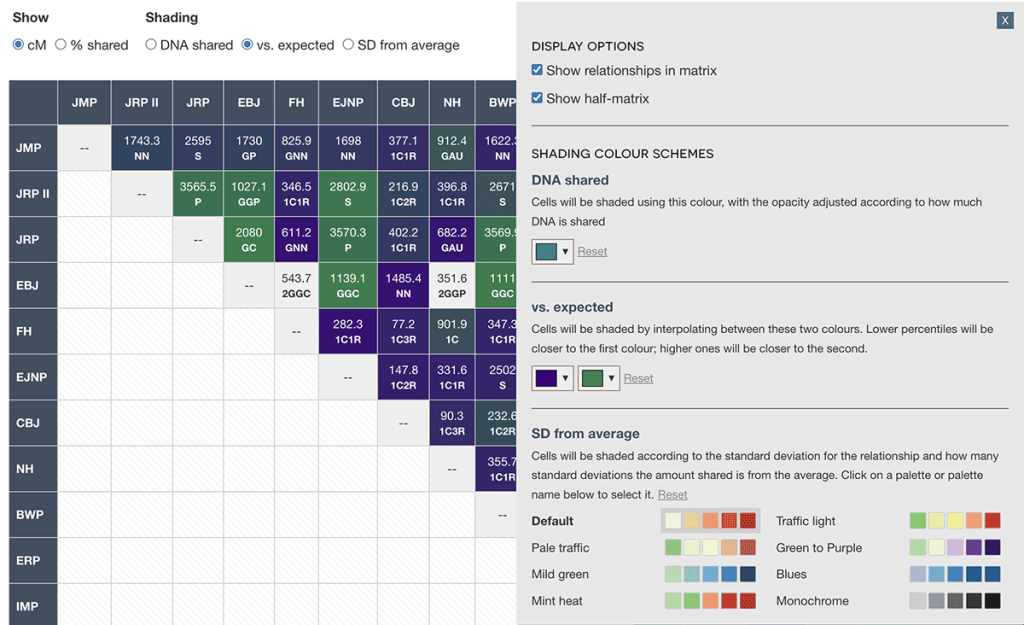Pick the Mint heat palette swatches

coord(710,601)
